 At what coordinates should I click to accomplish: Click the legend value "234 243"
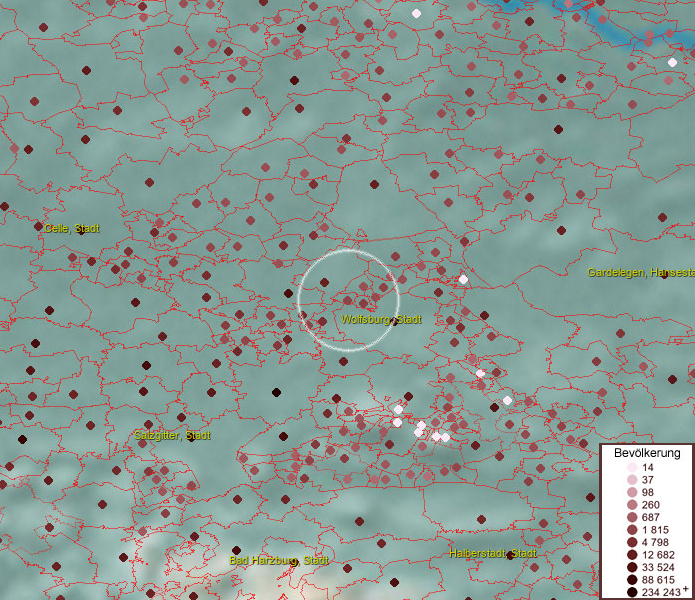(661, 592)
